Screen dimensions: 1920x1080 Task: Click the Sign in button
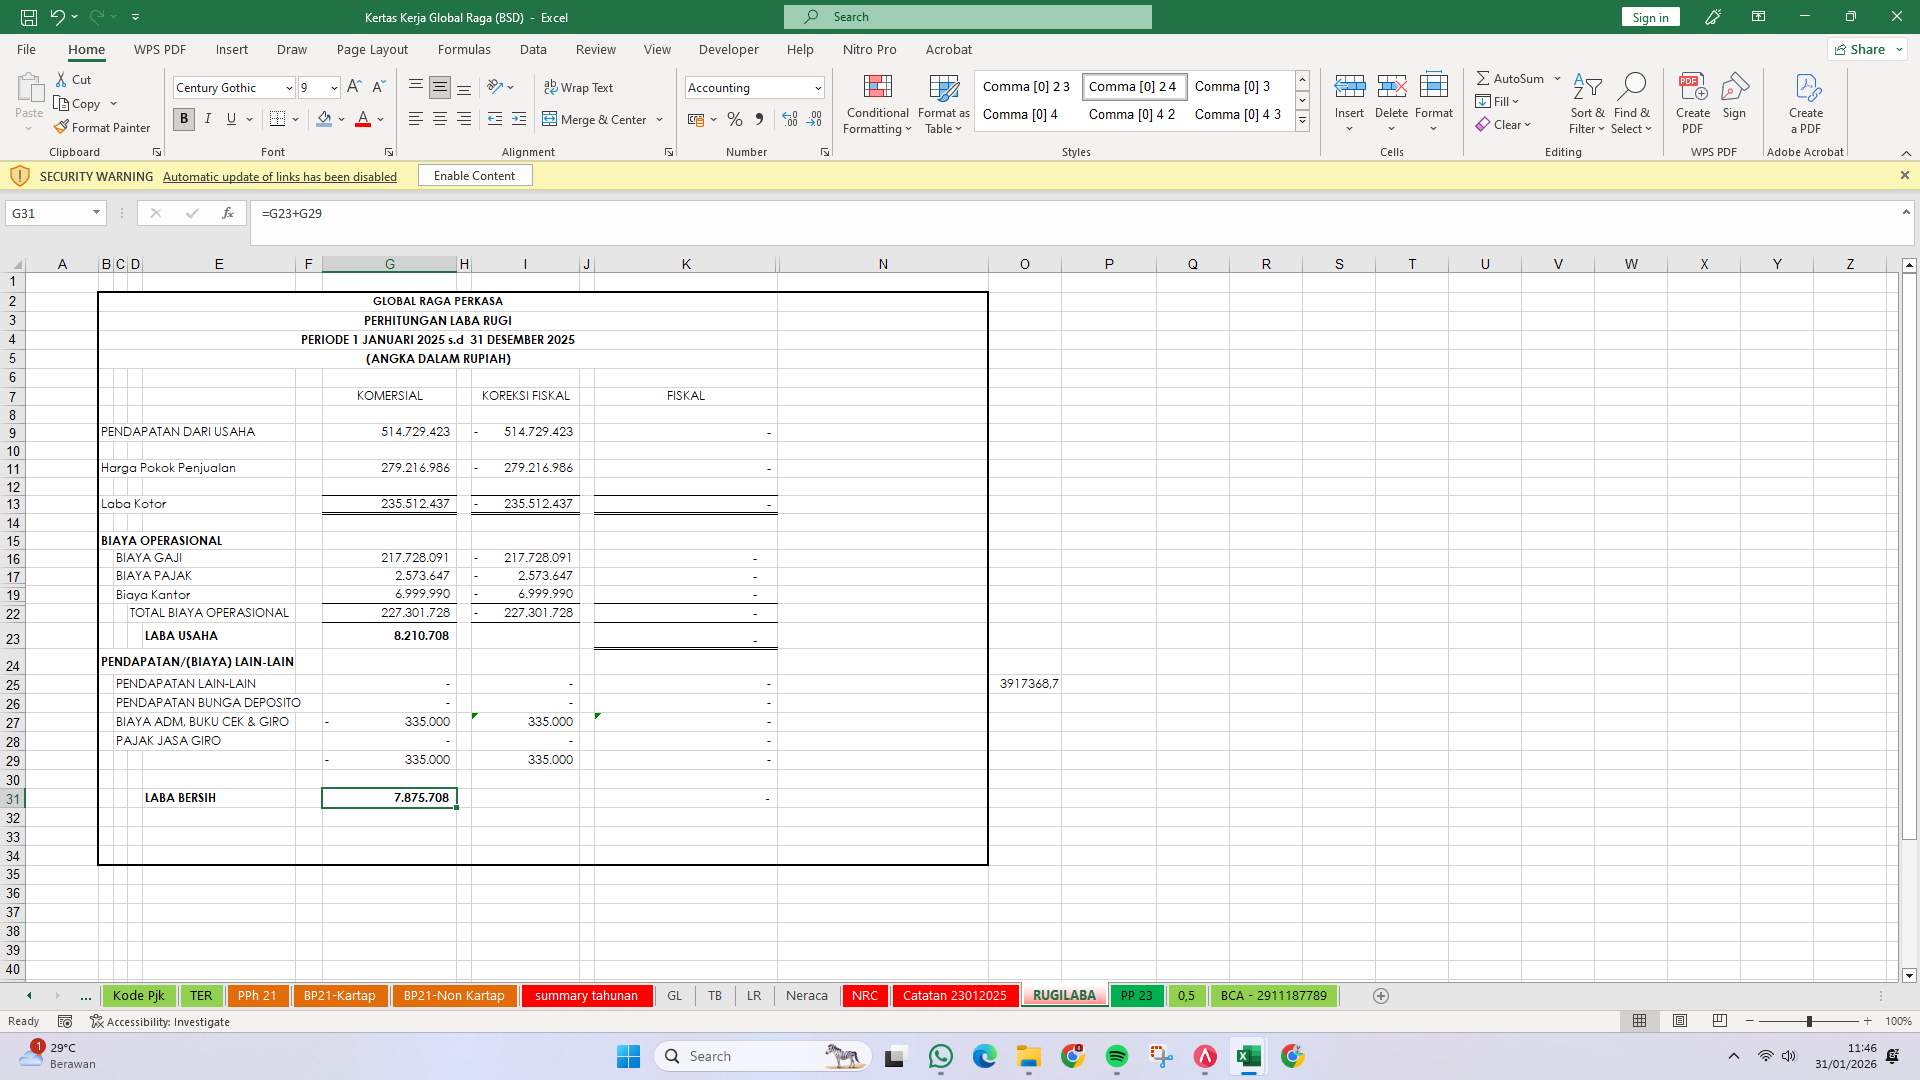point(1649,17)
